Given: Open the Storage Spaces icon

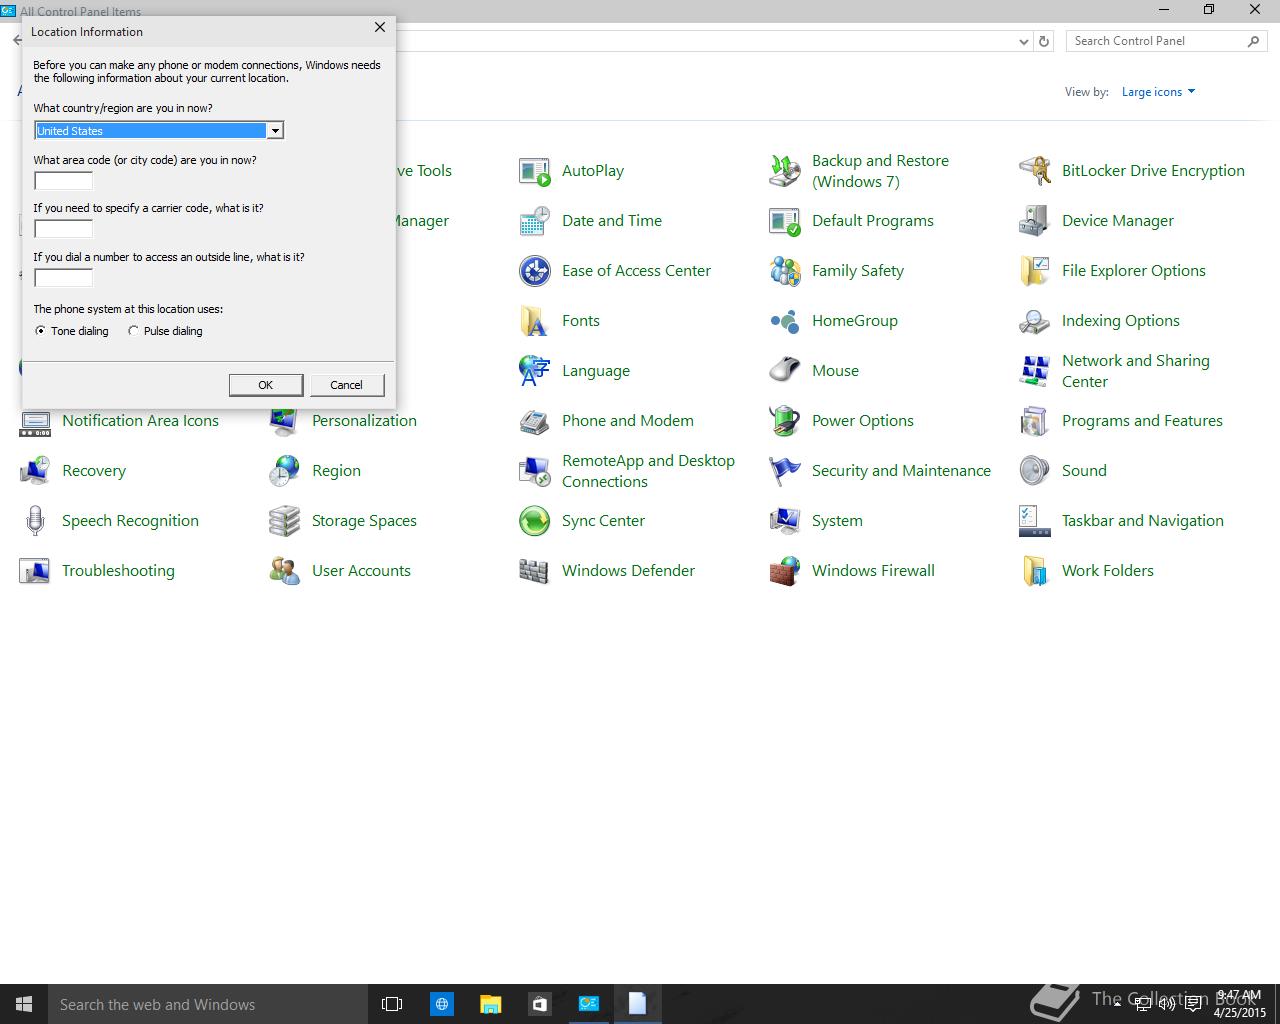Looking at the screenshot, I should (x=285, y=521).
